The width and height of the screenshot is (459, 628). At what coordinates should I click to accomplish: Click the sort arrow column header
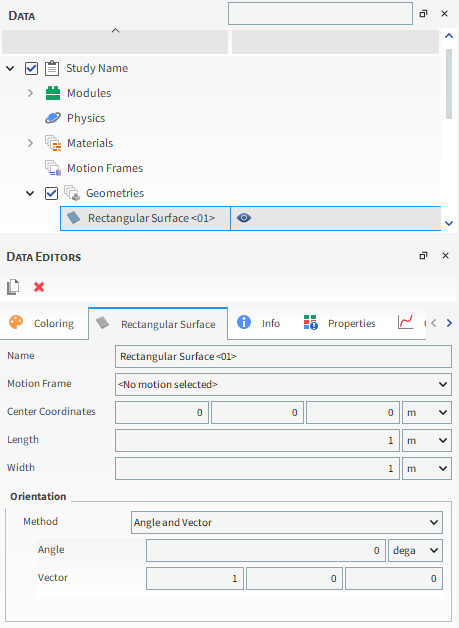point(115,42)
